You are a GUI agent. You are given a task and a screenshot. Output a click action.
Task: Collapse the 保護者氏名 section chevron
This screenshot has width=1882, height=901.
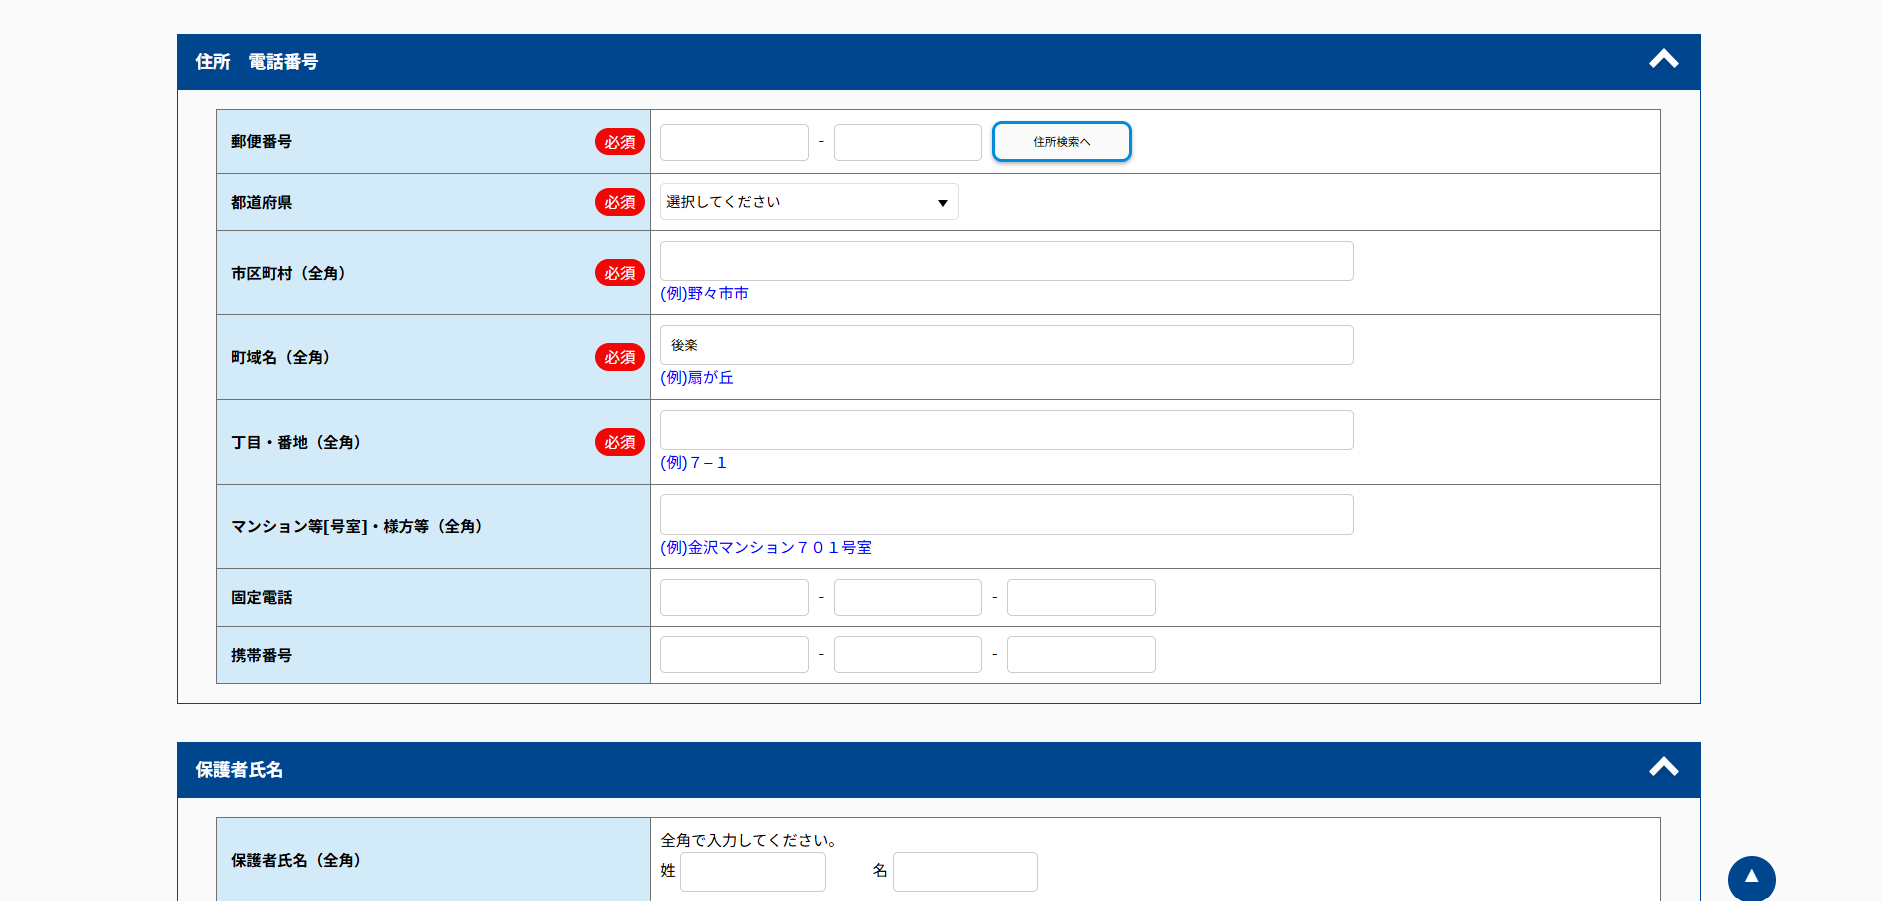point(1663,768)
